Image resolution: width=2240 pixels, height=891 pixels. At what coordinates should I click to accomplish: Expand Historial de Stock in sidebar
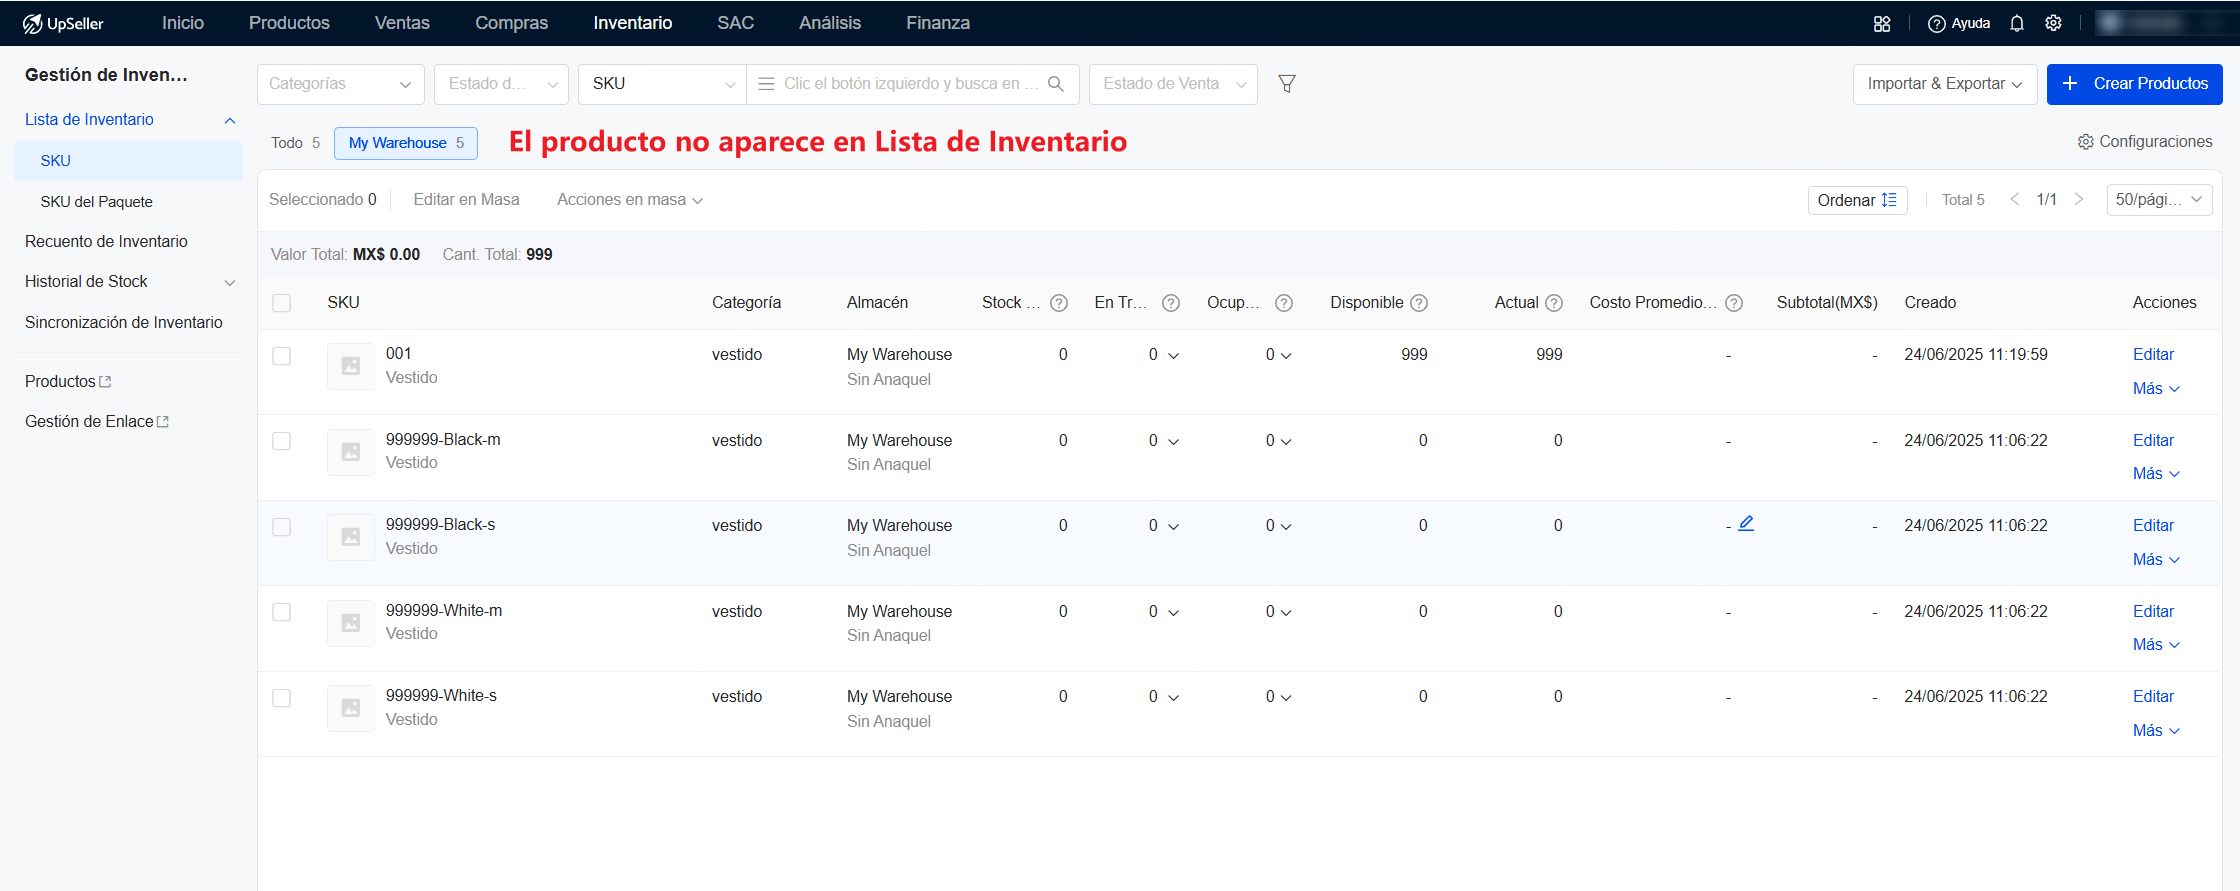click(x=230, y=282)
